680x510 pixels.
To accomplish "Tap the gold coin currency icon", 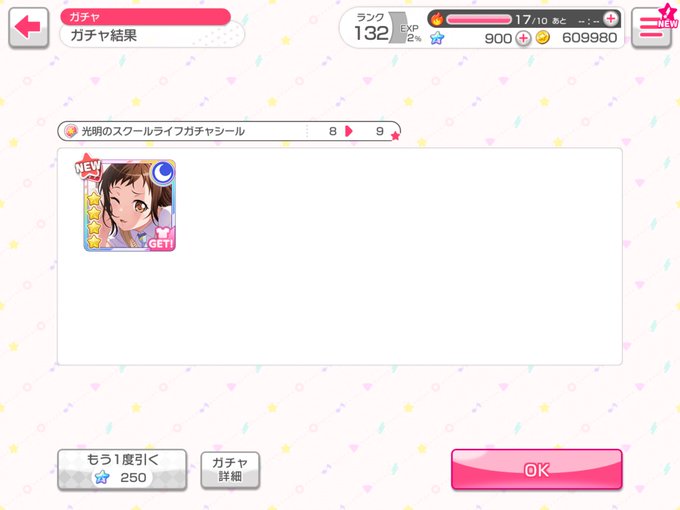I will click(543, 38).
